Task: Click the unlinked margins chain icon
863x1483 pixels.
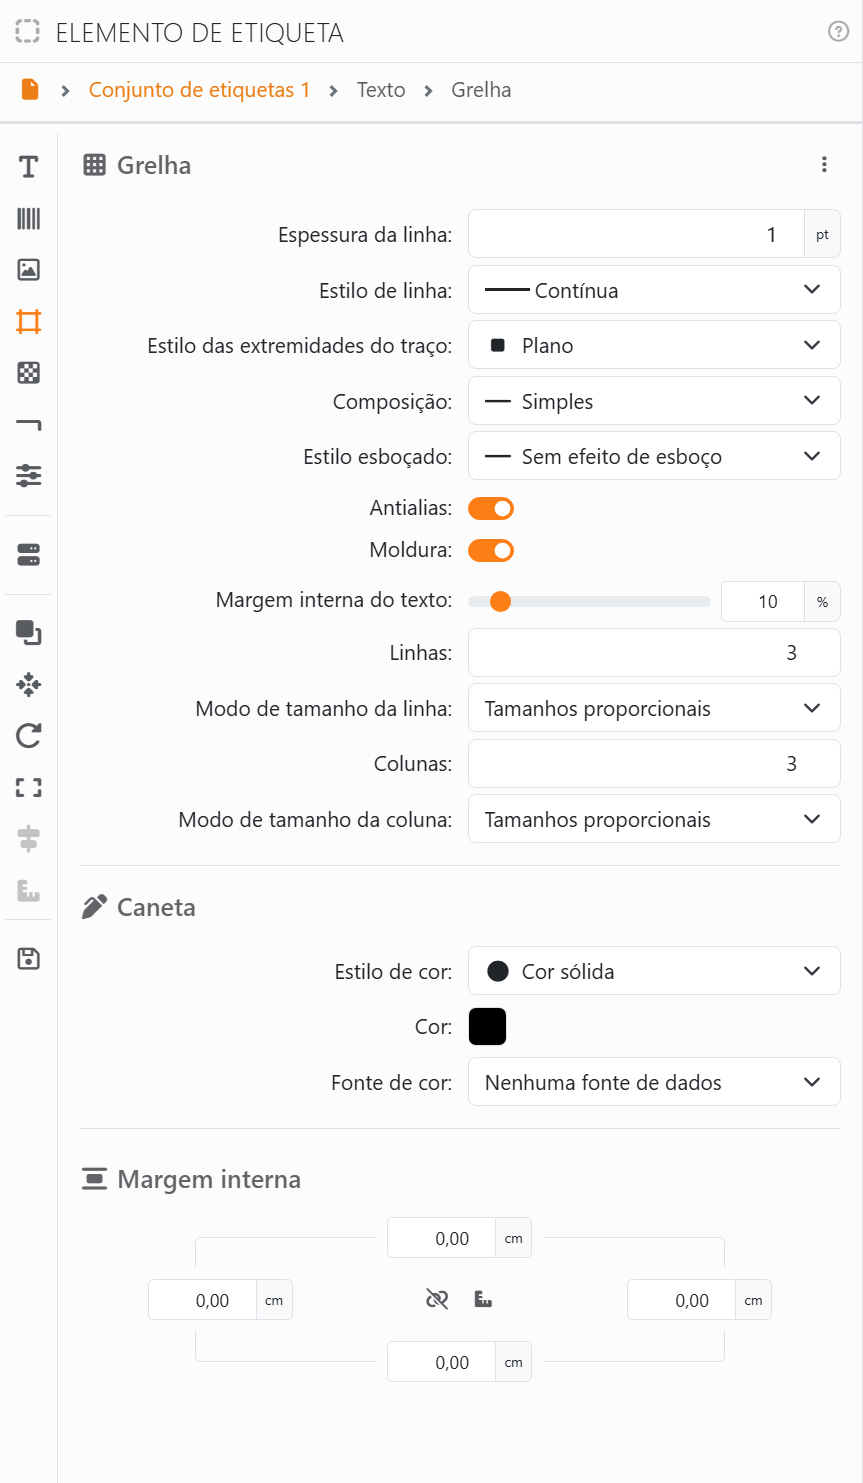Action: coord(437,1300)
